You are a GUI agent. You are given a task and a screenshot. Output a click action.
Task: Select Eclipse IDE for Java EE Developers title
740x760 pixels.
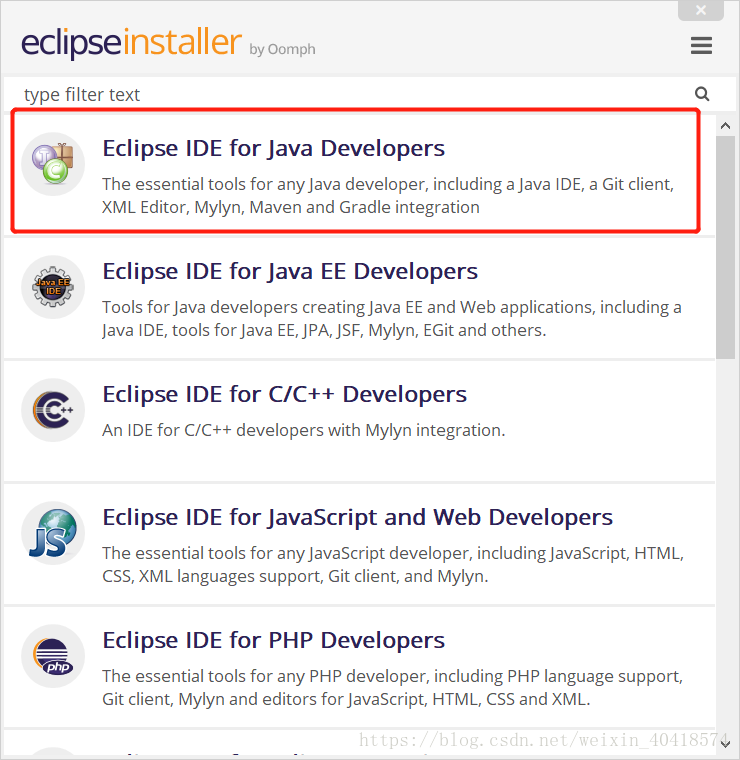[x=290, y=271]
